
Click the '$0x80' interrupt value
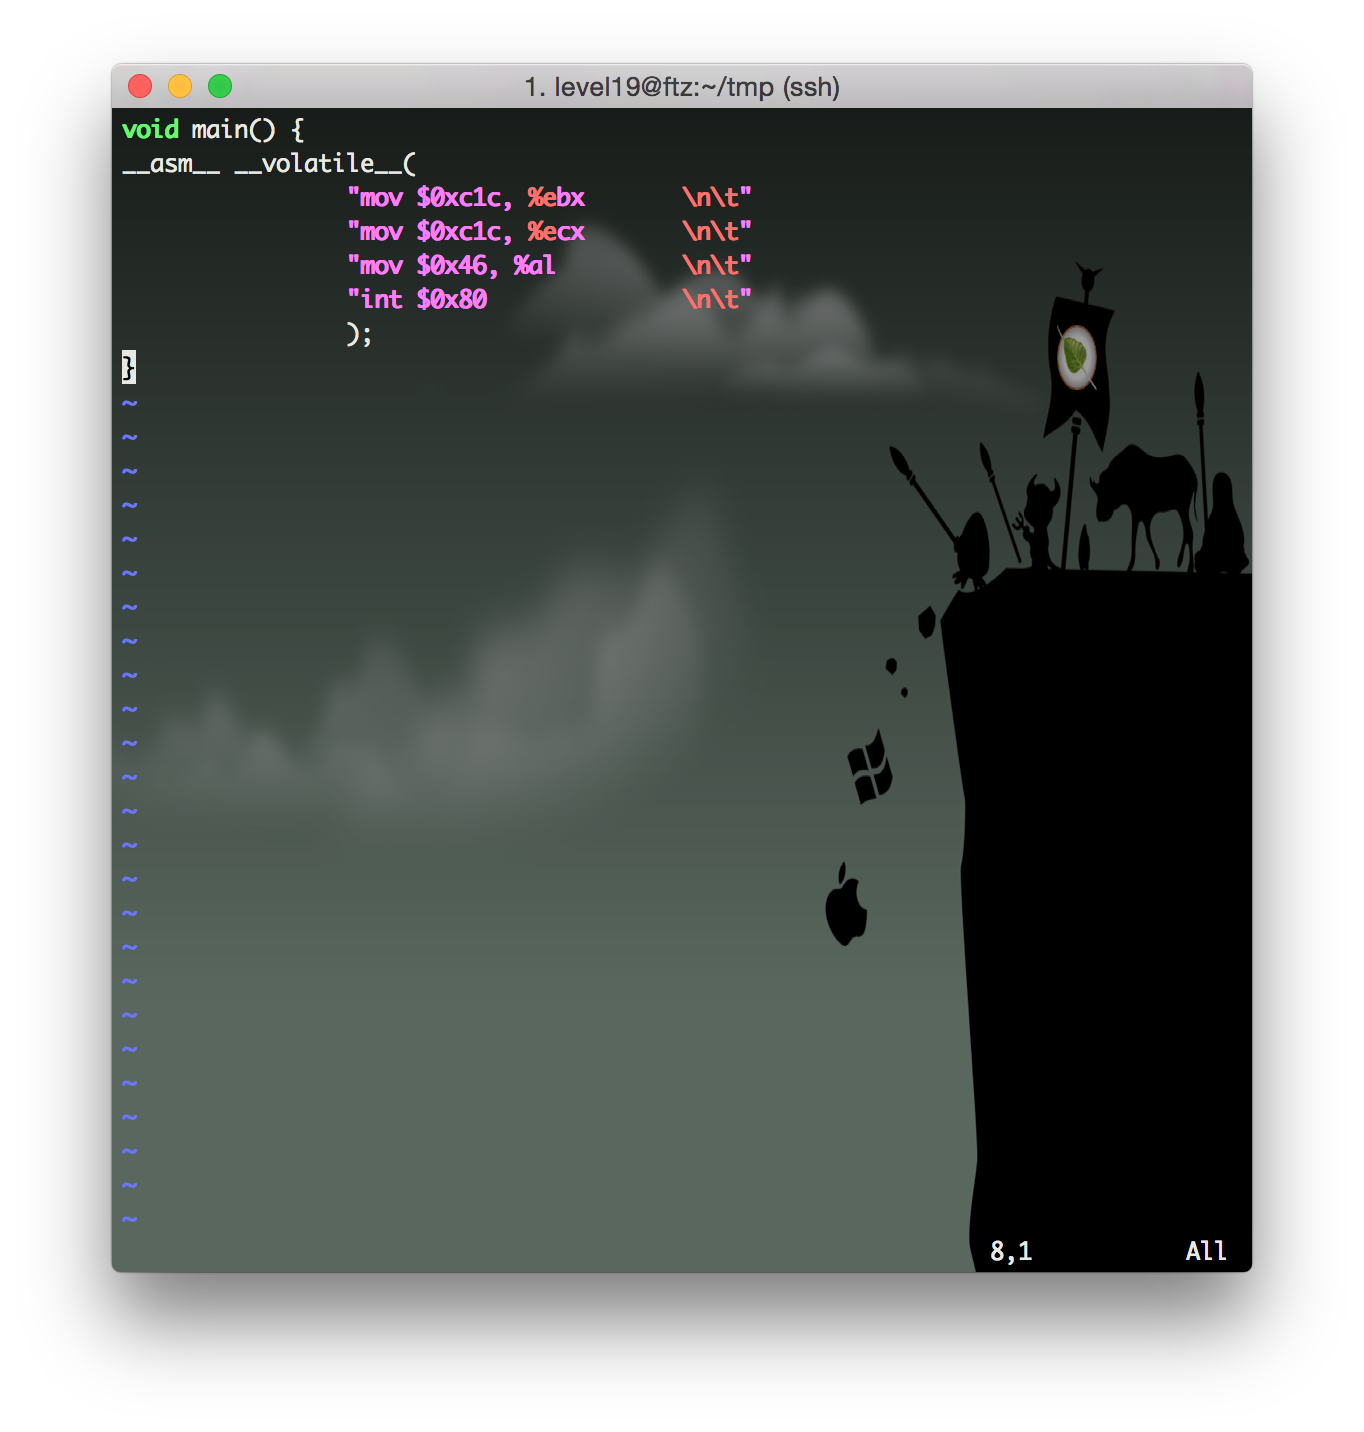(451, 300)
